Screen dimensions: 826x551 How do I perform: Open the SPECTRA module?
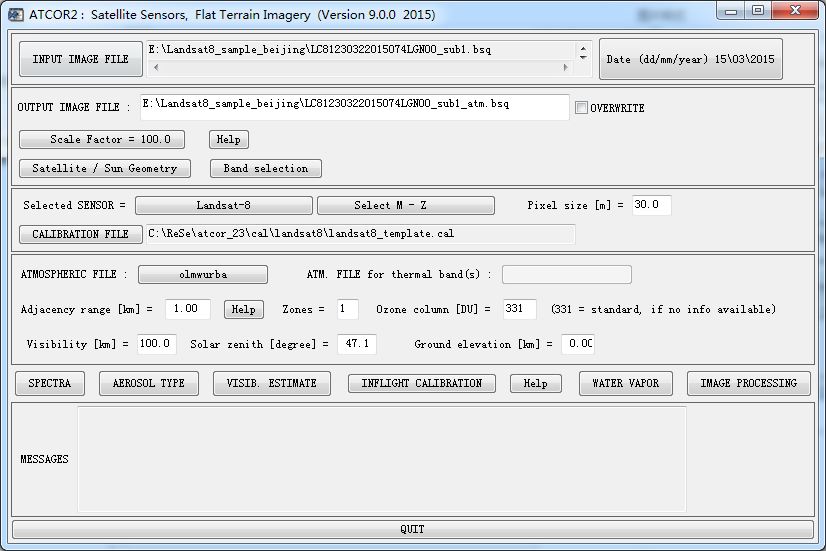50,383
